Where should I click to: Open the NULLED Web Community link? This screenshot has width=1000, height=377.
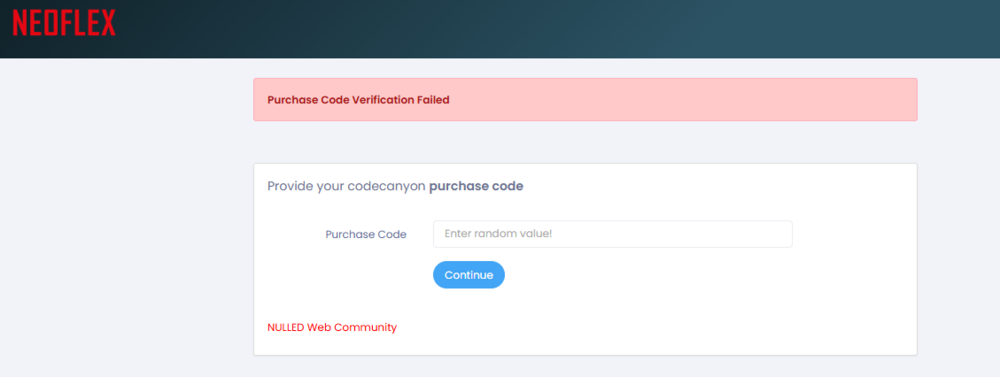(x=332, y=327)
